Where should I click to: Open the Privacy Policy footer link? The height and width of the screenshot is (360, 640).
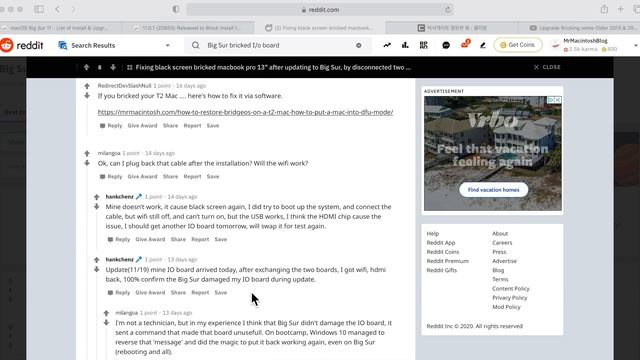point(509,298)
